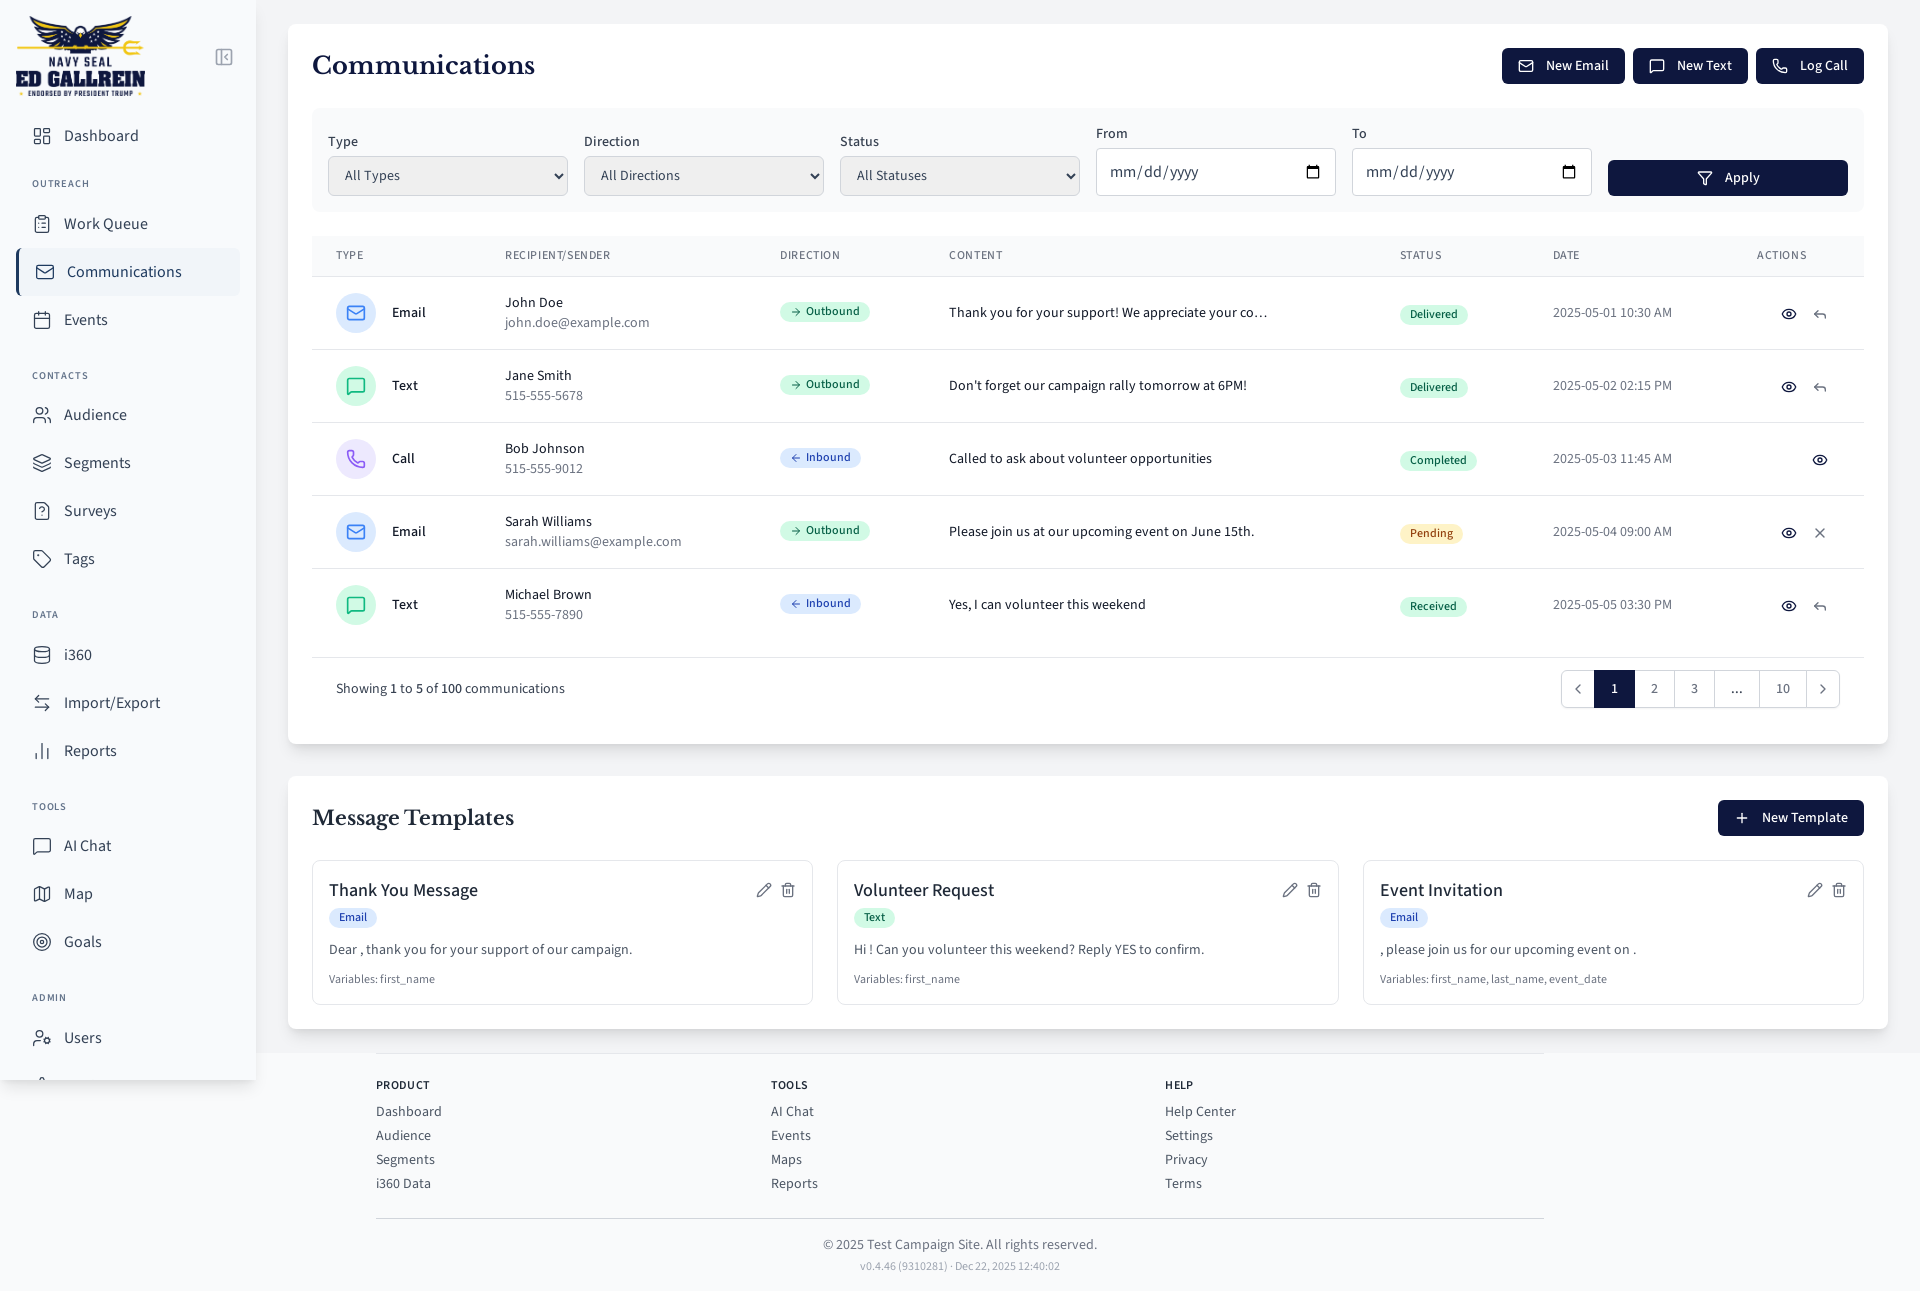View Jane Smith's text message

[x=1789, y=387]
